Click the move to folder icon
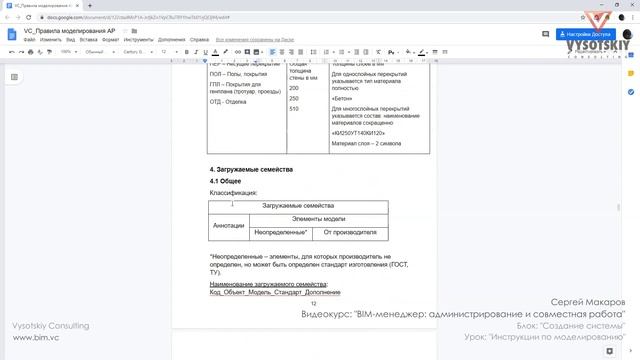640x360 pixels. (134, 31)
